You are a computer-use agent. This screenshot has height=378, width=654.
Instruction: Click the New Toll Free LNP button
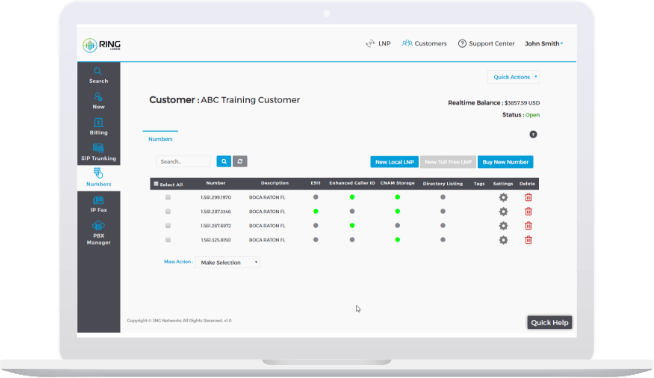tap(448, 162)
